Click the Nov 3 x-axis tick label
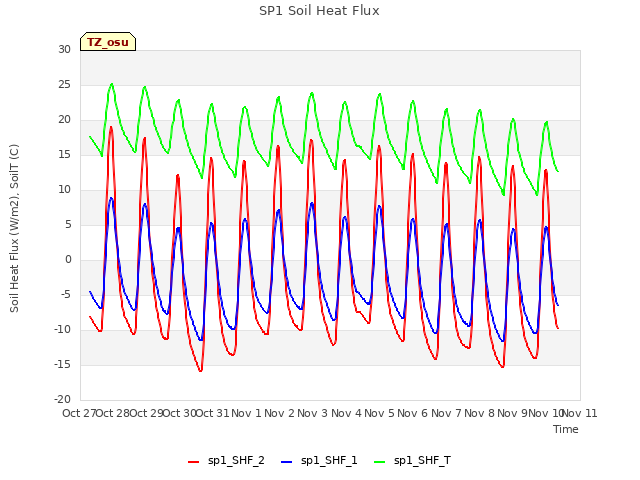The height and width of the screenshot is (480, 640). pos(313,413)
